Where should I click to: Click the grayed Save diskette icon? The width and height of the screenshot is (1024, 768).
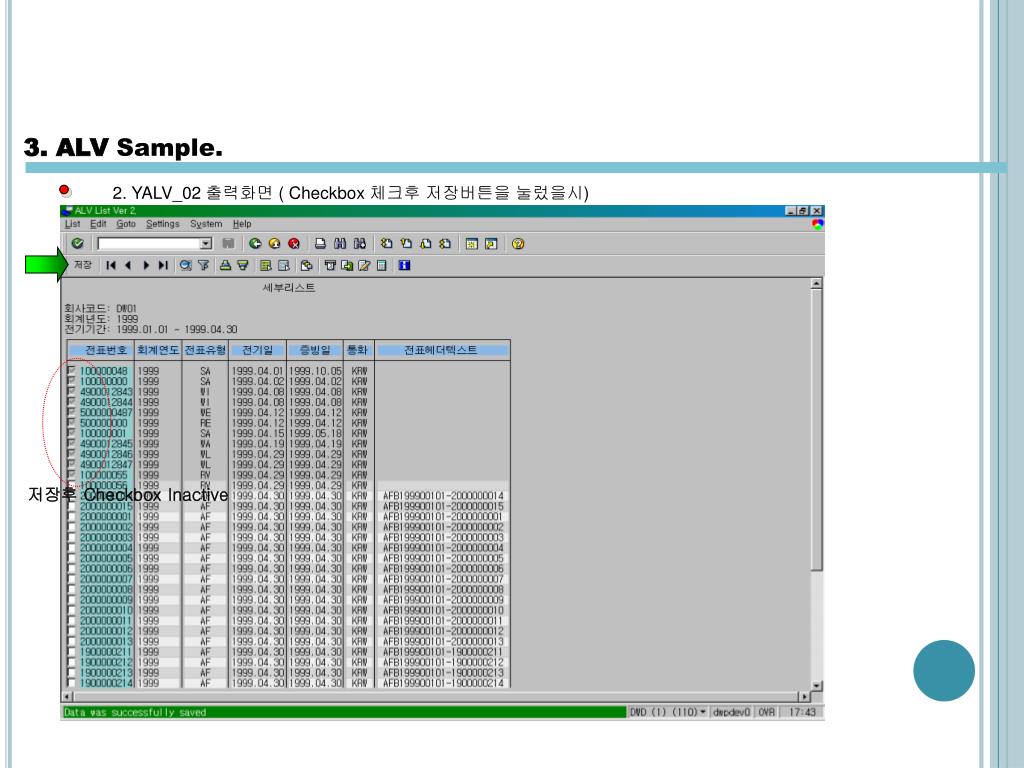[228, 244]
